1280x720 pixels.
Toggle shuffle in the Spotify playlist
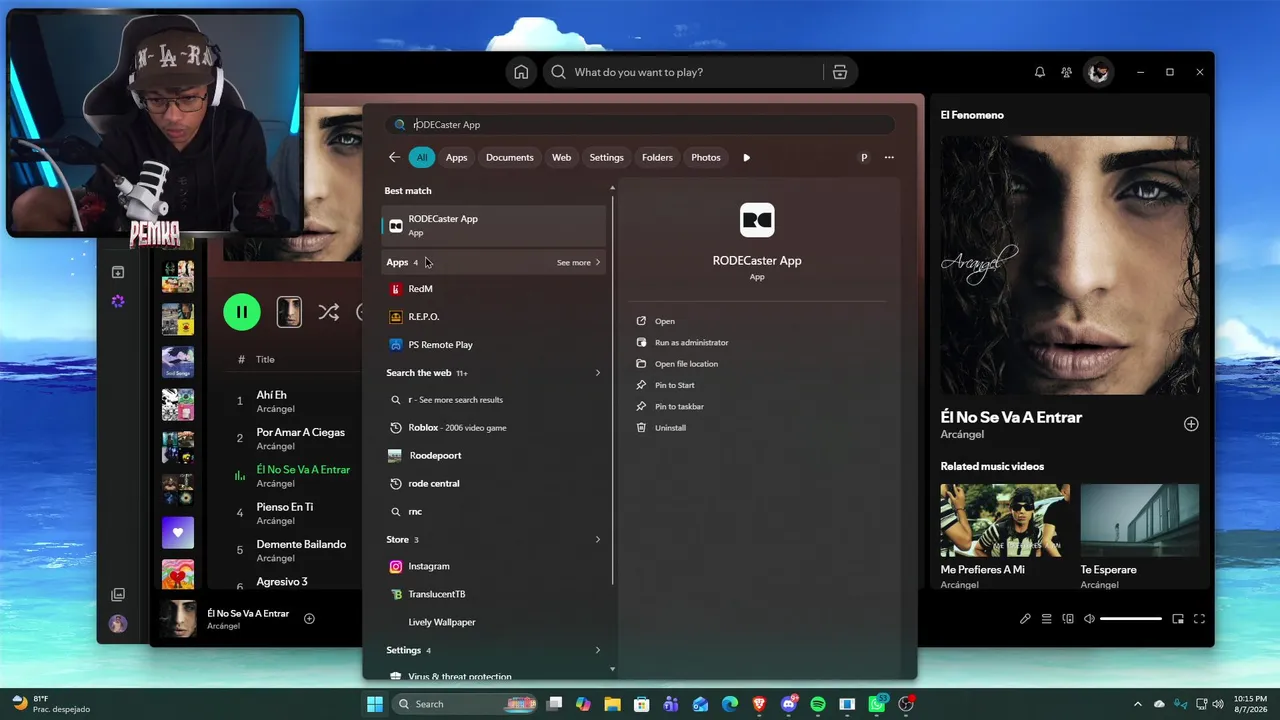point(328,312)
